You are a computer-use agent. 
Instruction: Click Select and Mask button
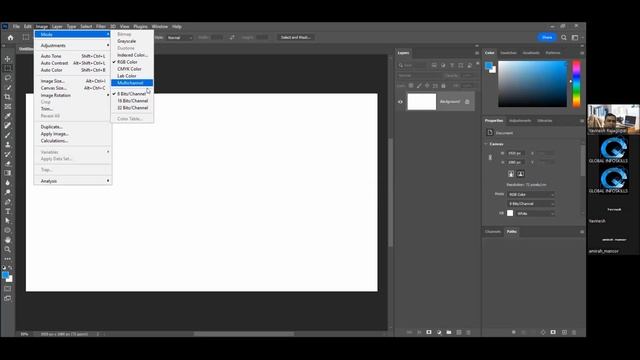click(x=296, y=38)
